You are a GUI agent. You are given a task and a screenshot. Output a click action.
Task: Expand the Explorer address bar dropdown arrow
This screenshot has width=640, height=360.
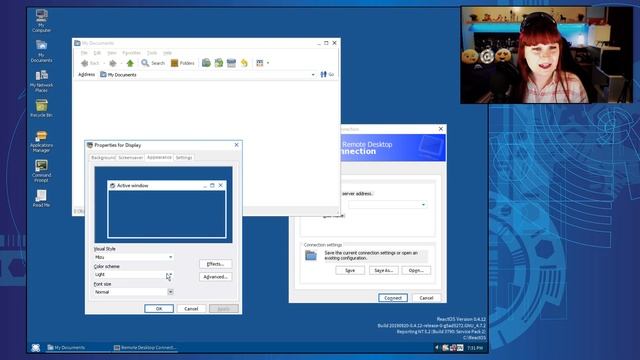tap(313, 75)
